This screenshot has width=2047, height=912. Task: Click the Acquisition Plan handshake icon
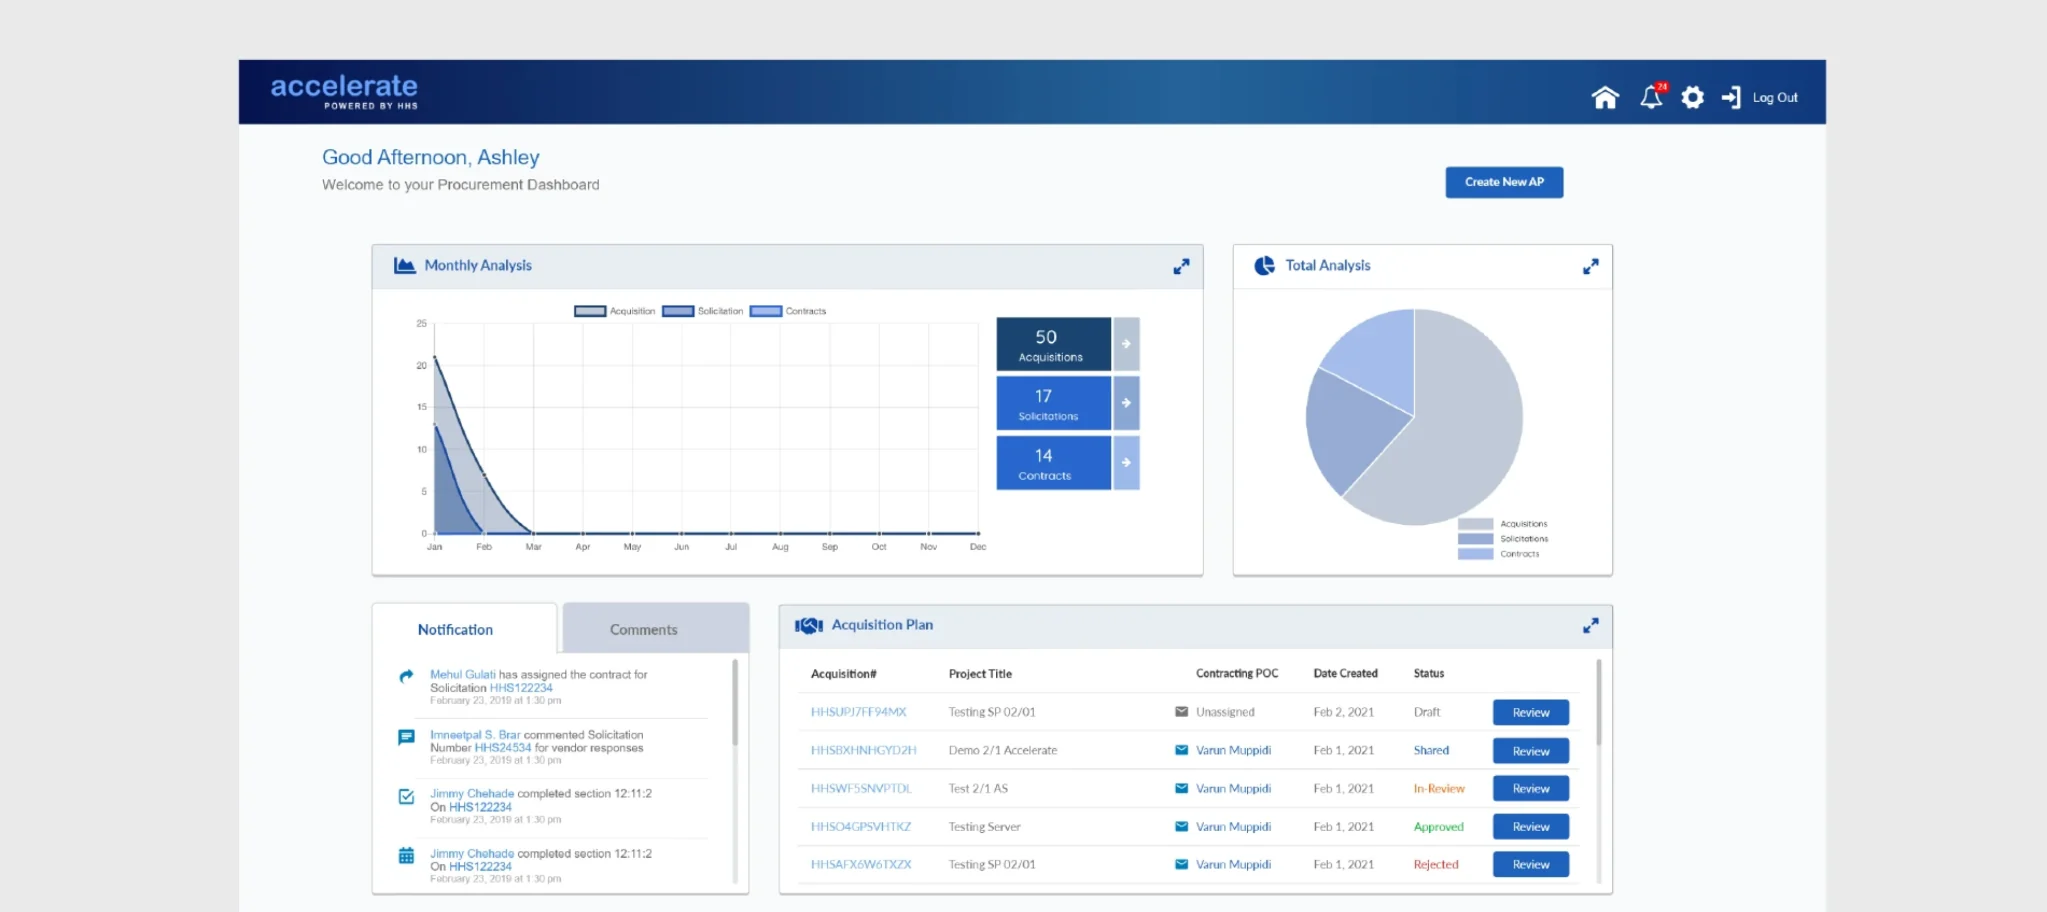point(808,625)
